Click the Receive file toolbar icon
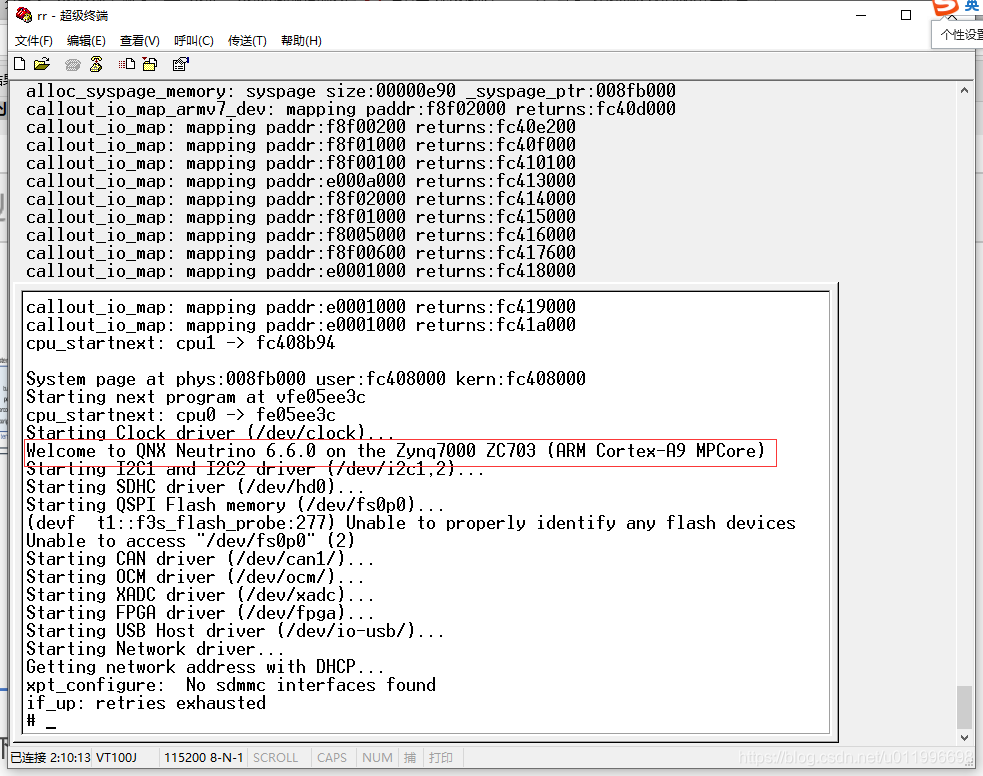 tap(150, 64)
